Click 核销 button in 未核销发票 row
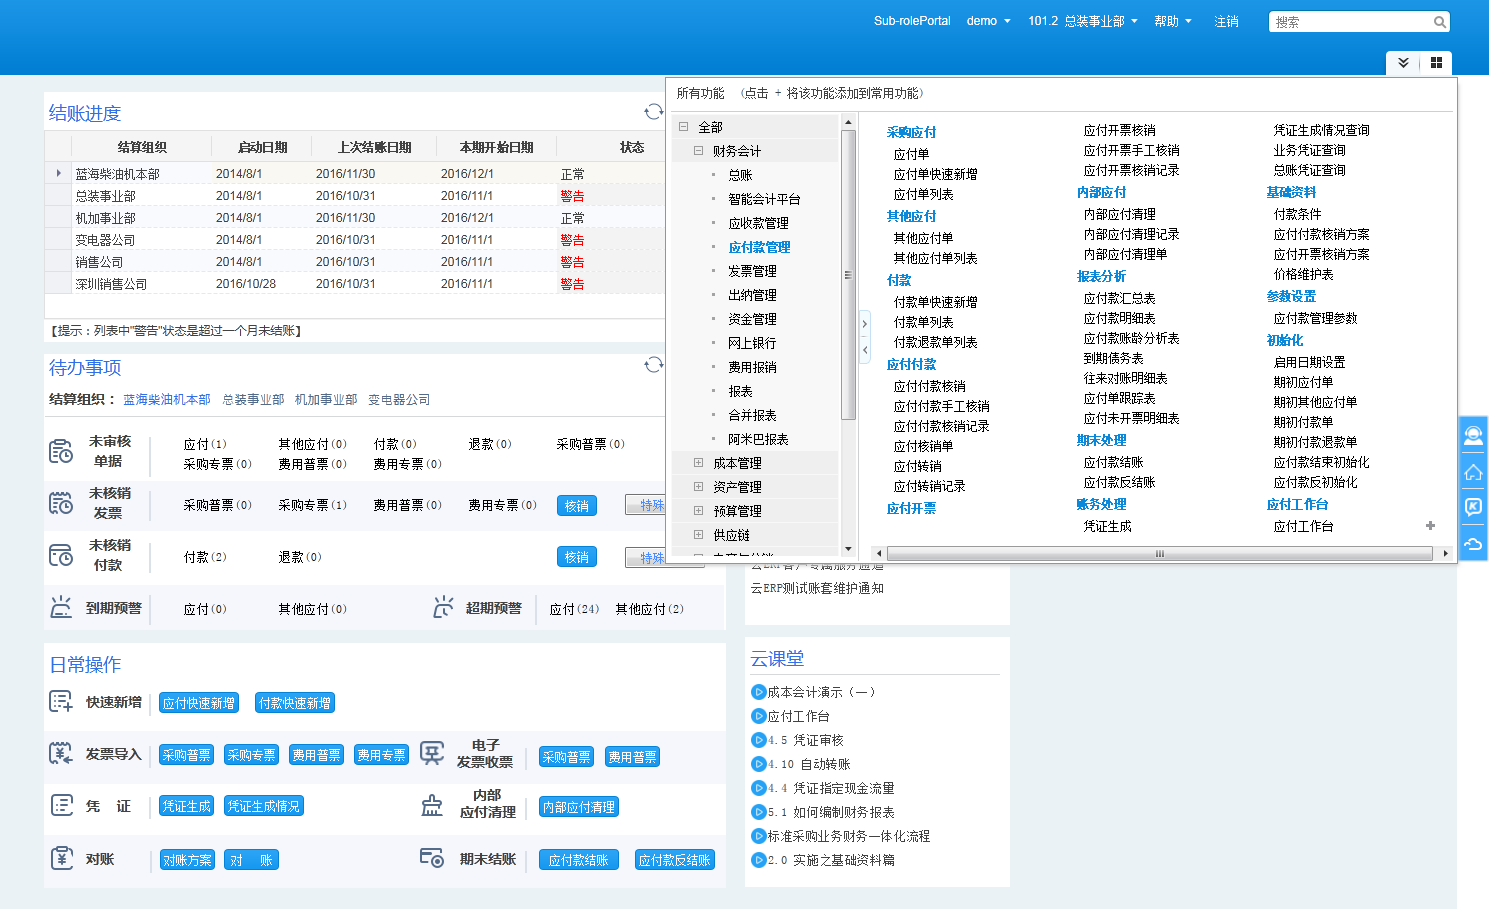Screen dimensions: 1489x909 click(x=576, y=505)
